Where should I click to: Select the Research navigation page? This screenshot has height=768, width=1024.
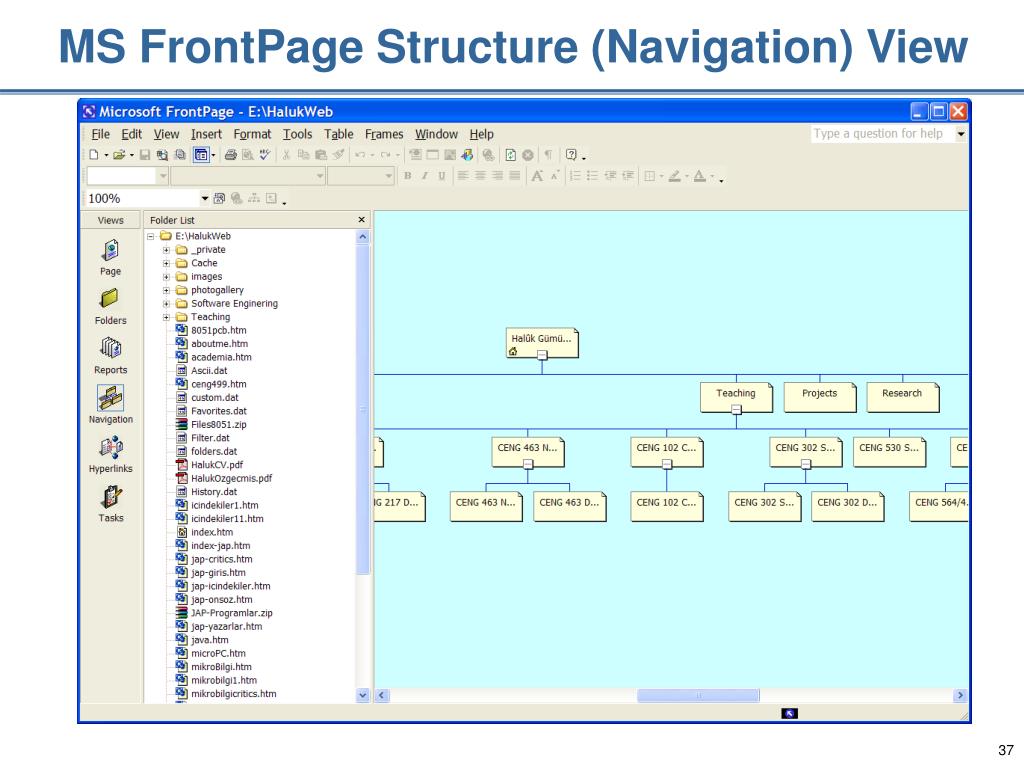(x=903, y=396)
